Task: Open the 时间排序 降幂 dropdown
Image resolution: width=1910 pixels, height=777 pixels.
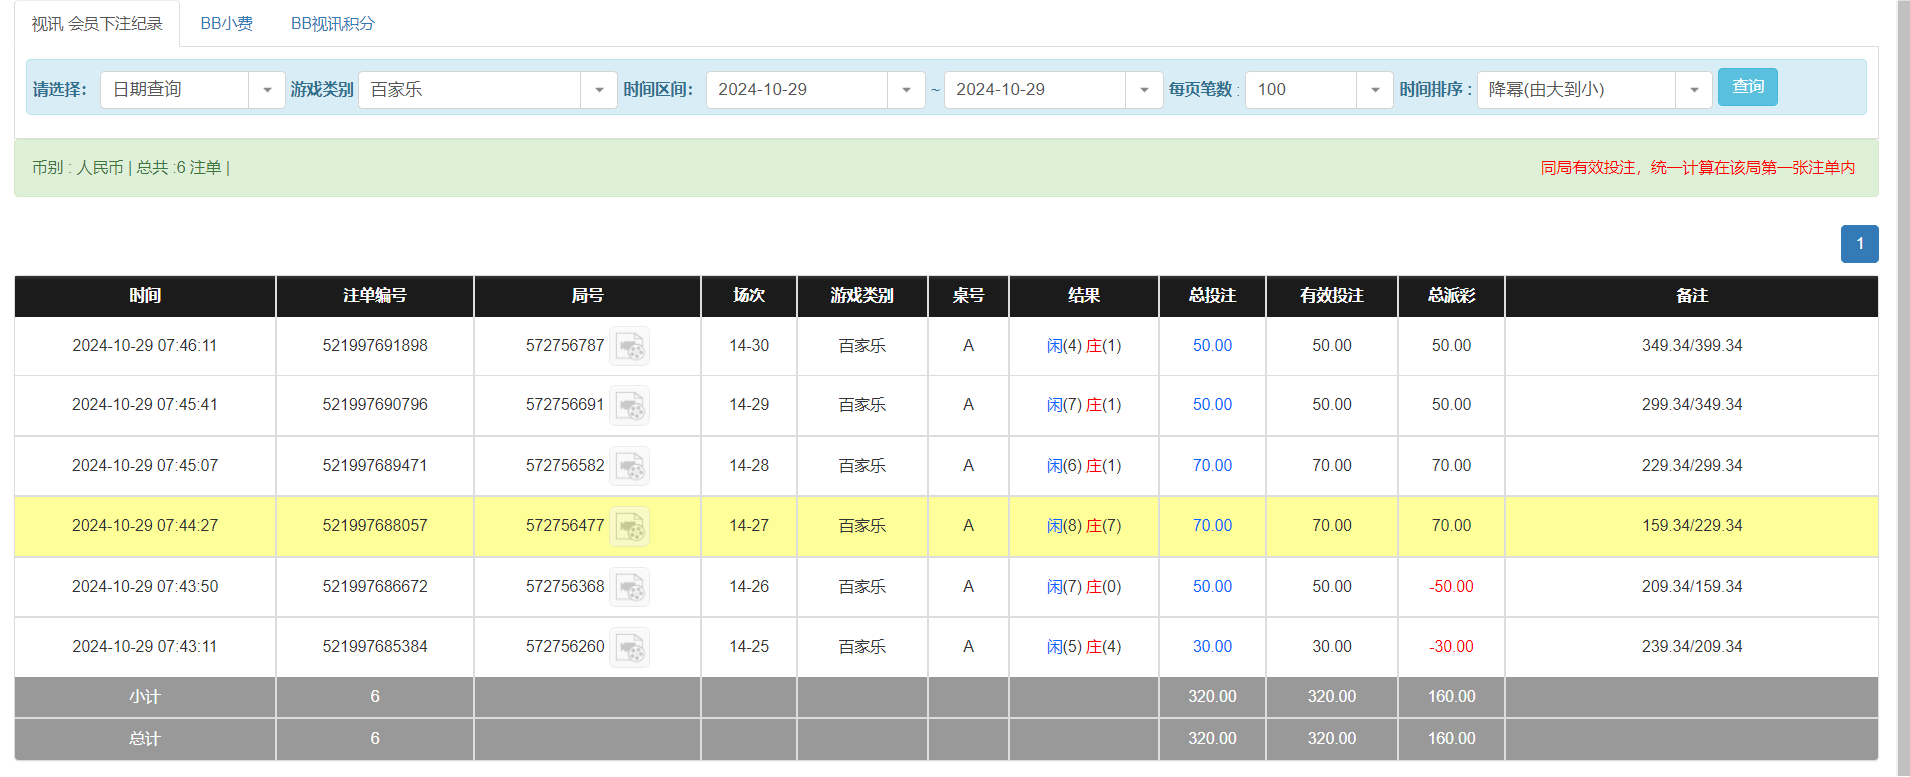Action: [1693, 90]
